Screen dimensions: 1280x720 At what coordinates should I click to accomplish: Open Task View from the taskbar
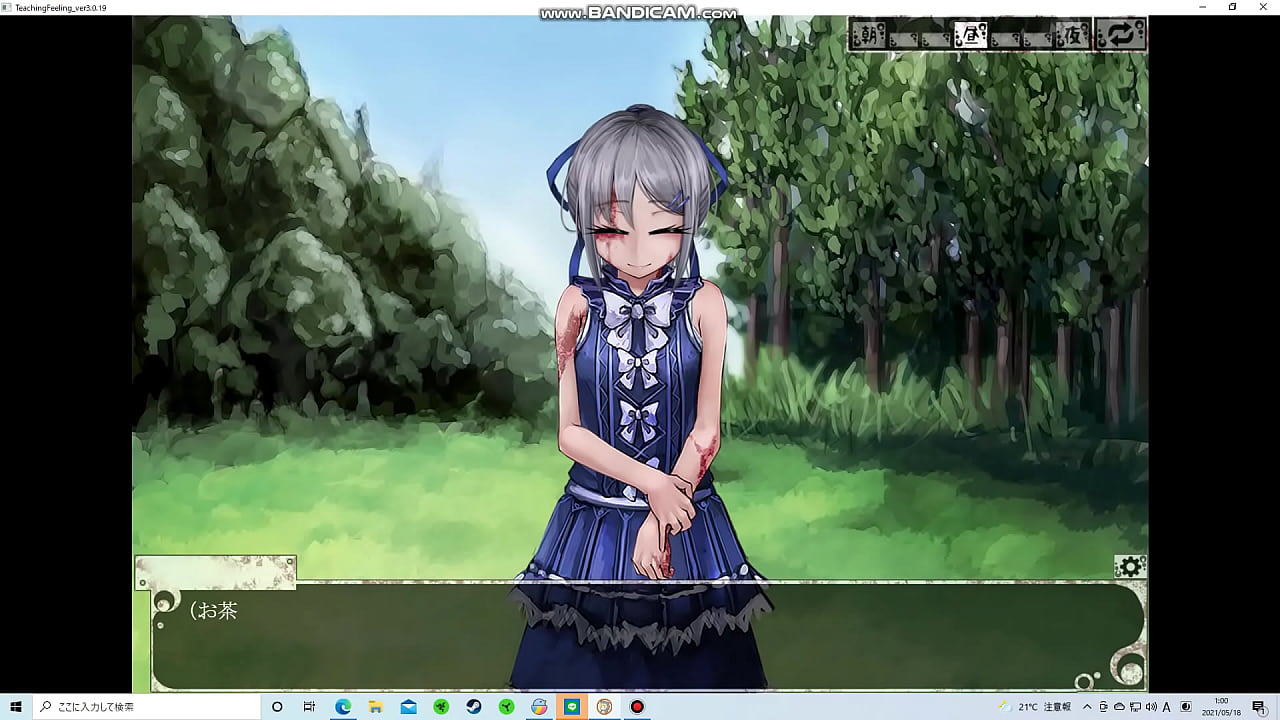pyautogui.click(x=309, y=708)
